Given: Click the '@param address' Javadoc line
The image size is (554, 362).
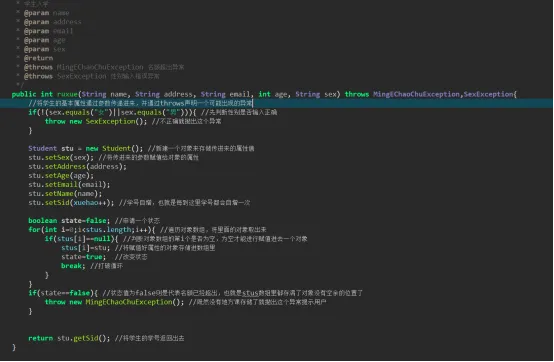Looking at the screenshot, I should (x=52, y=22).
